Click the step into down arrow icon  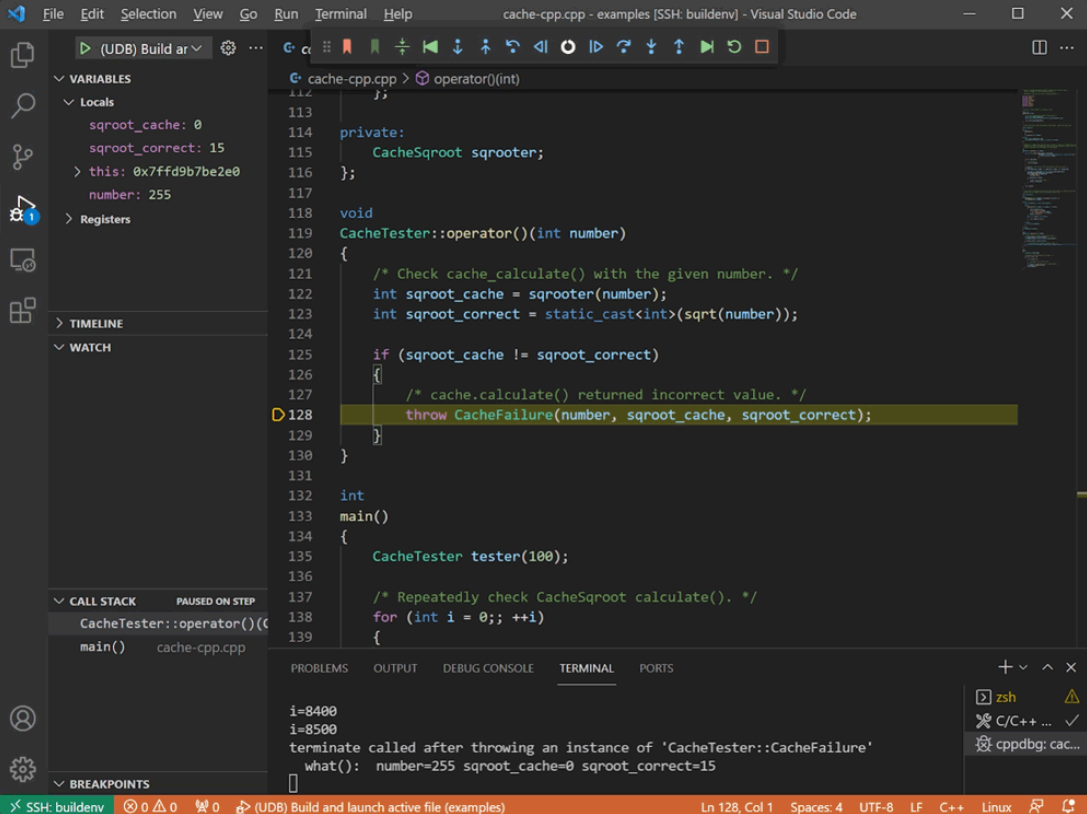[x=651, y=46]
